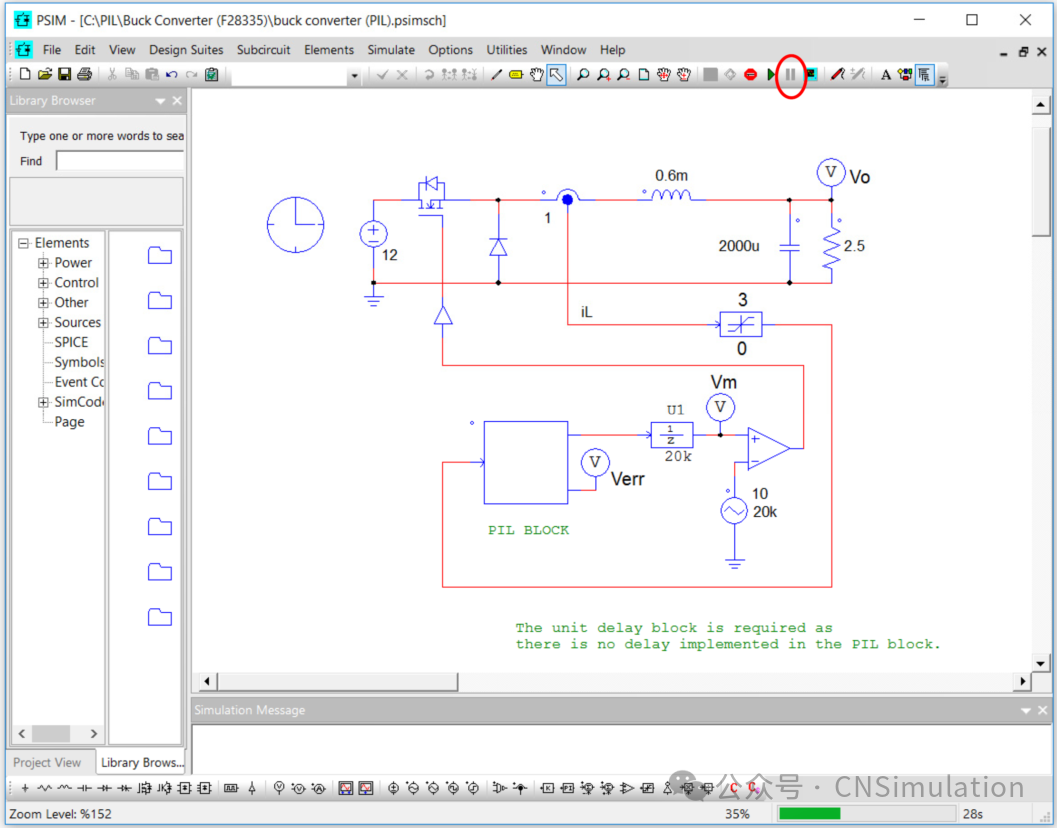
Task: Click inside the Find search field
Action: pos(120,160)
